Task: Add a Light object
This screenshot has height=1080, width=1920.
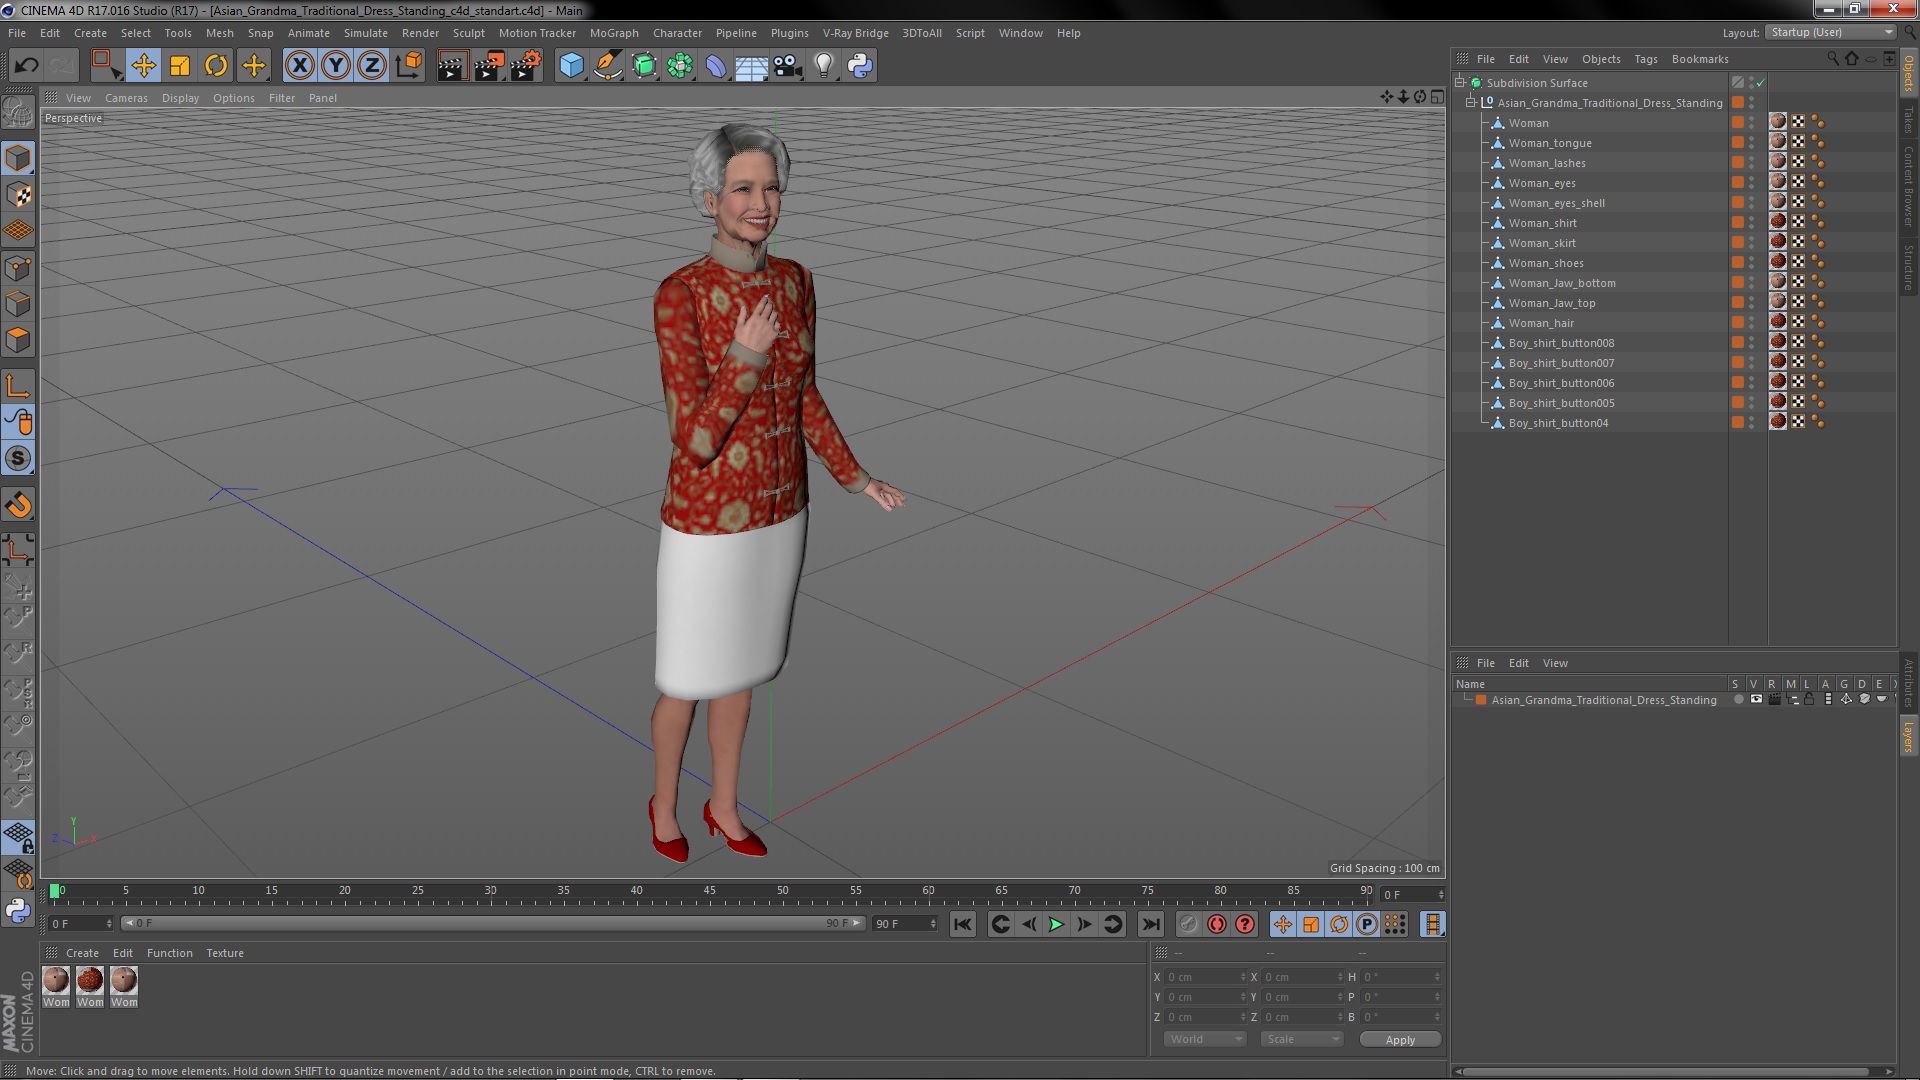Action: [x=823, y=66]
